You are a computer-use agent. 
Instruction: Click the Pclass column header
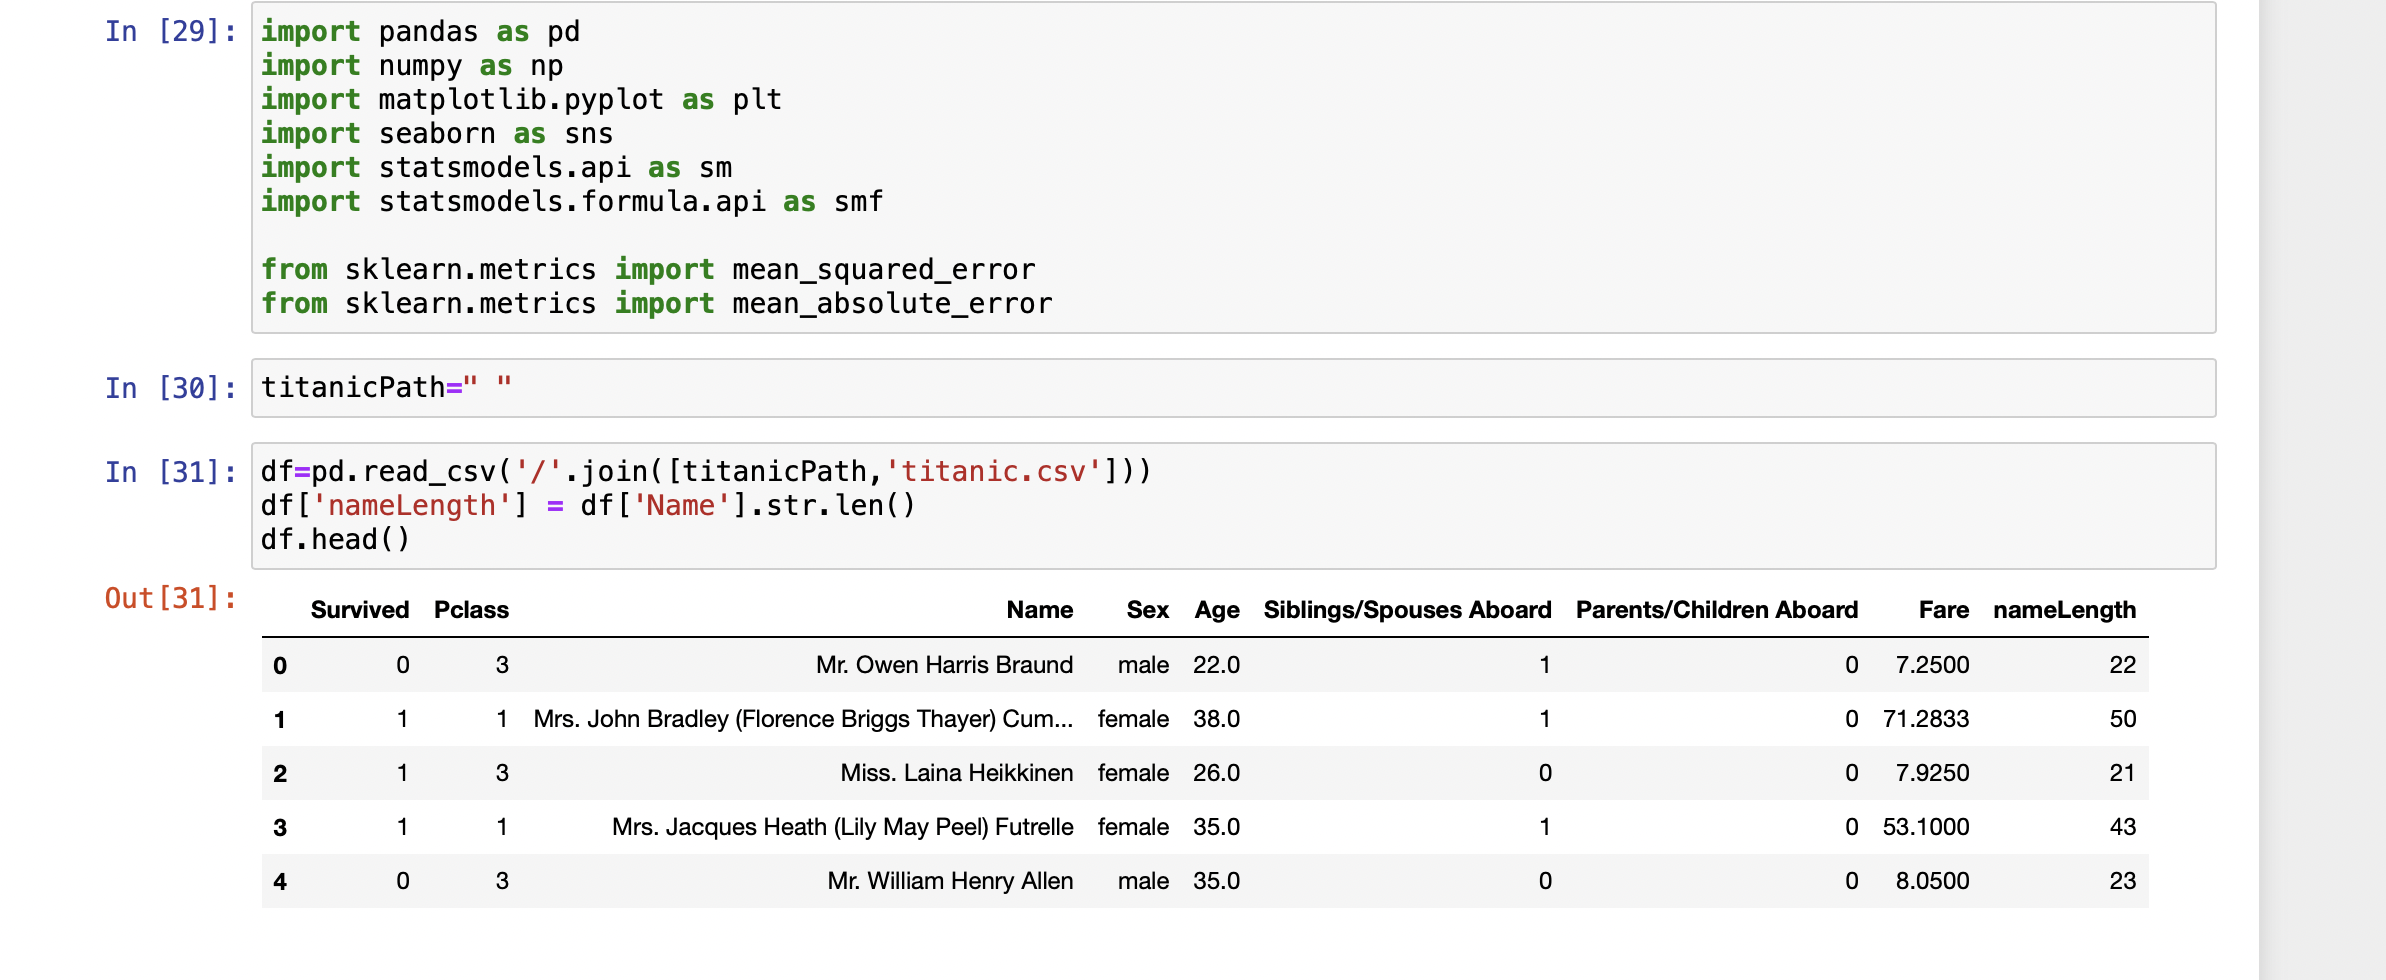471,610
